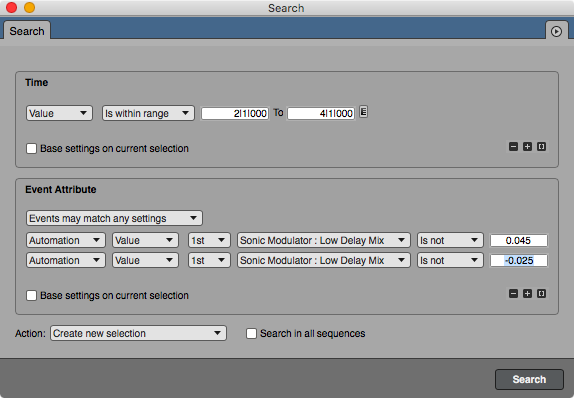Open the 1st dropdown in the -0.025 row
Viewport: 574px width, 398px height.
tap(209, 260)
